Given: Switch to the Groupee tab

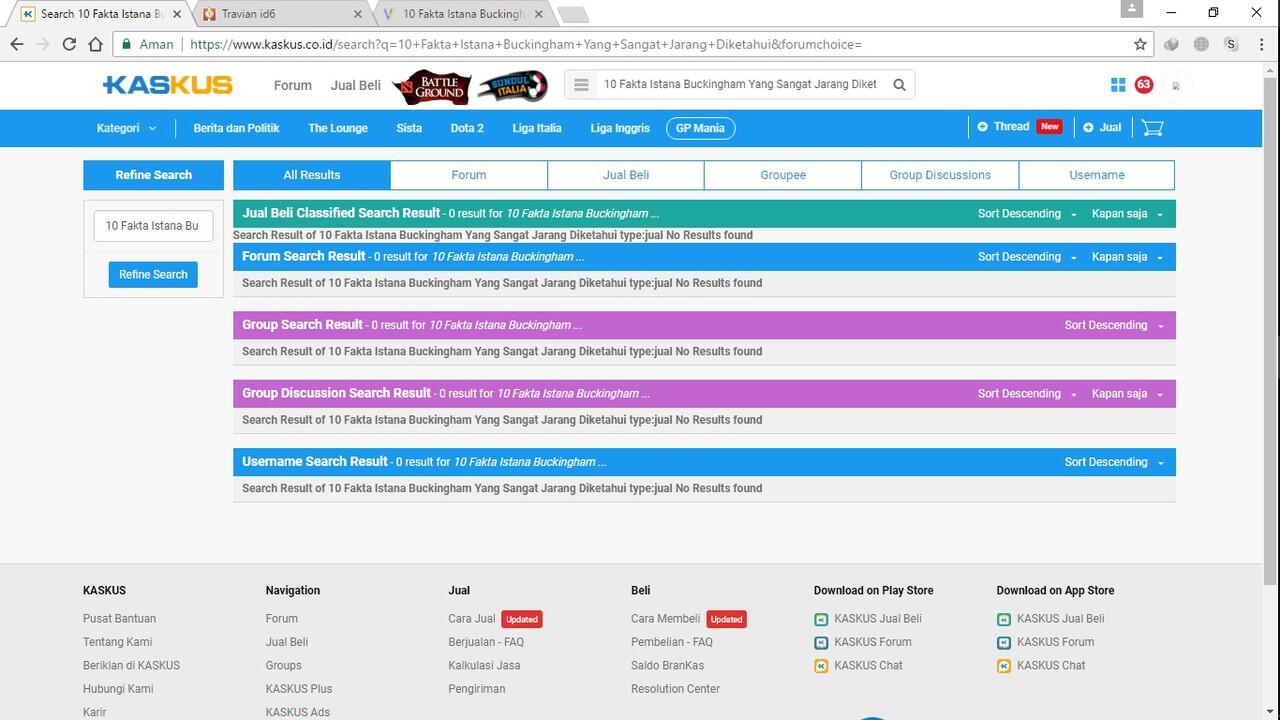Looking at the screenshot, I should tap(783, 175).
